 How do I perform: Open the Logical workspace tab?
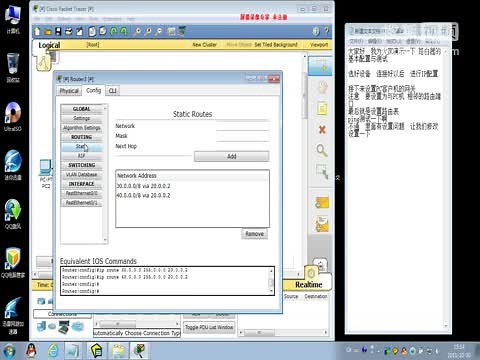point(49,45)
